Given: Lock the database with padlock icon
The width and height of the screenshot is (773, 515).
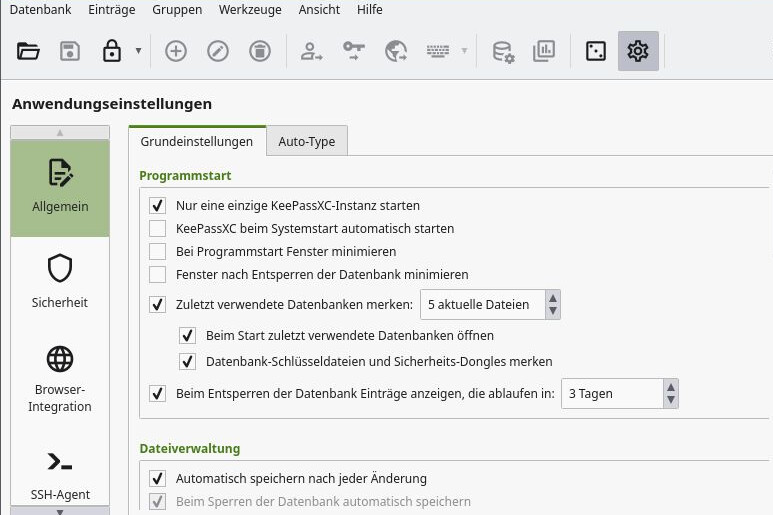Looking at the screenshot, I should point(112,51).
